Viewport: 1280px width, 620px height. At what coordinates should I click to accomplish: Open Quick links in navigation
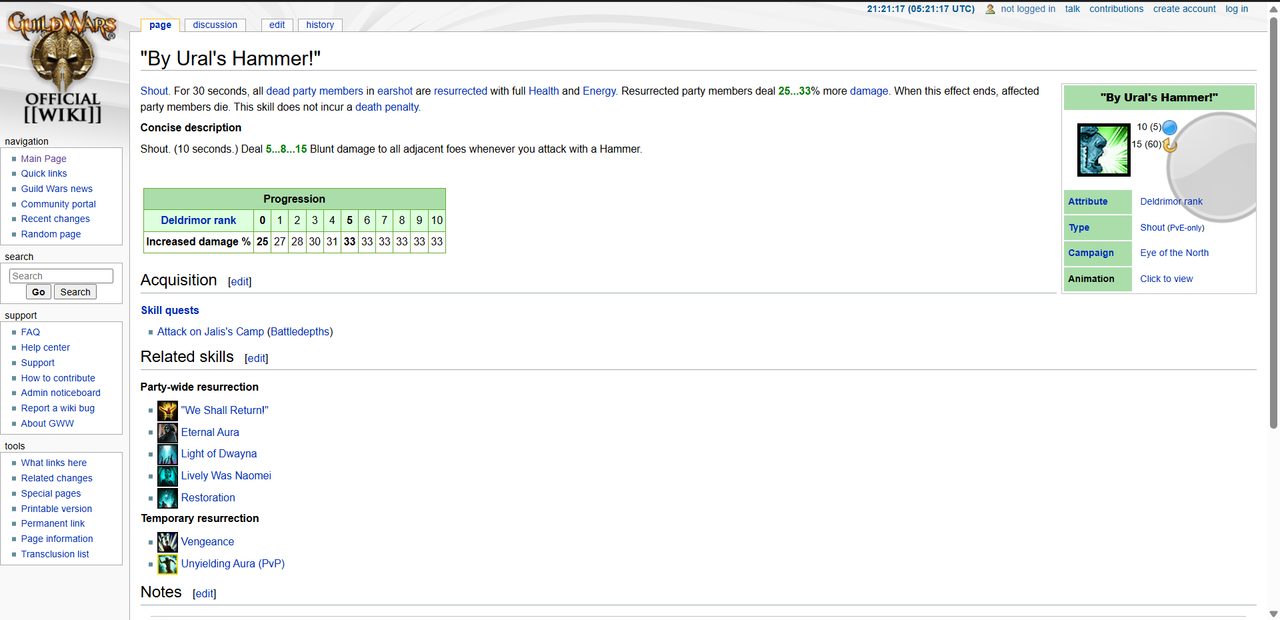pyautogui.click(x=44, y=174)
